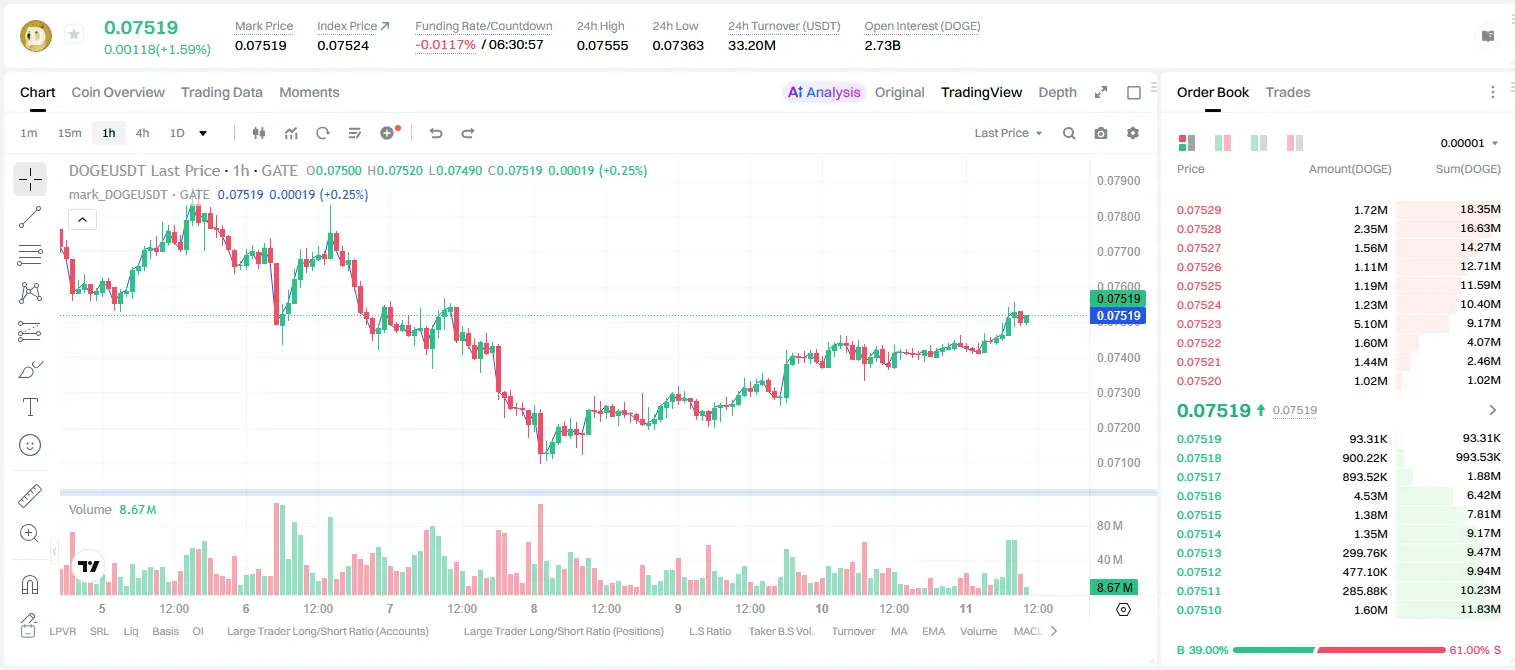Viewport: 1515px width, 670px height.
Task: Select the 07528 ask price row
Action: pos(1339,229)
